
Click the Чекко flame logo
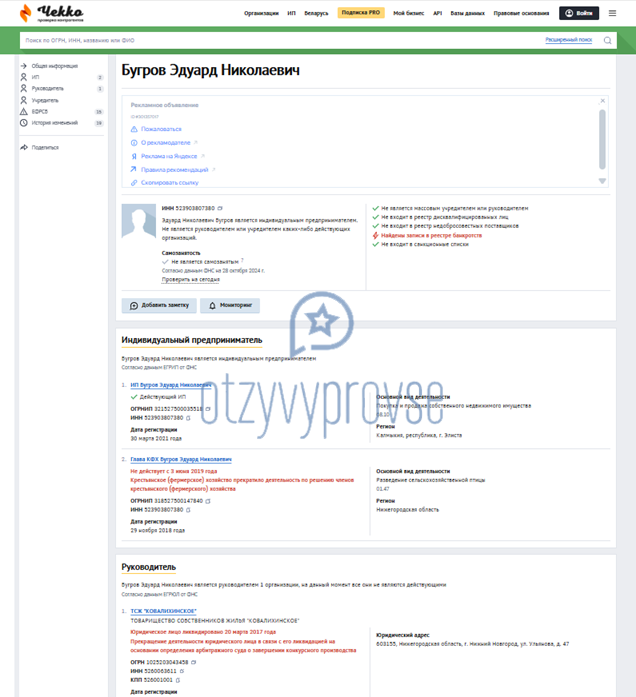26,13
